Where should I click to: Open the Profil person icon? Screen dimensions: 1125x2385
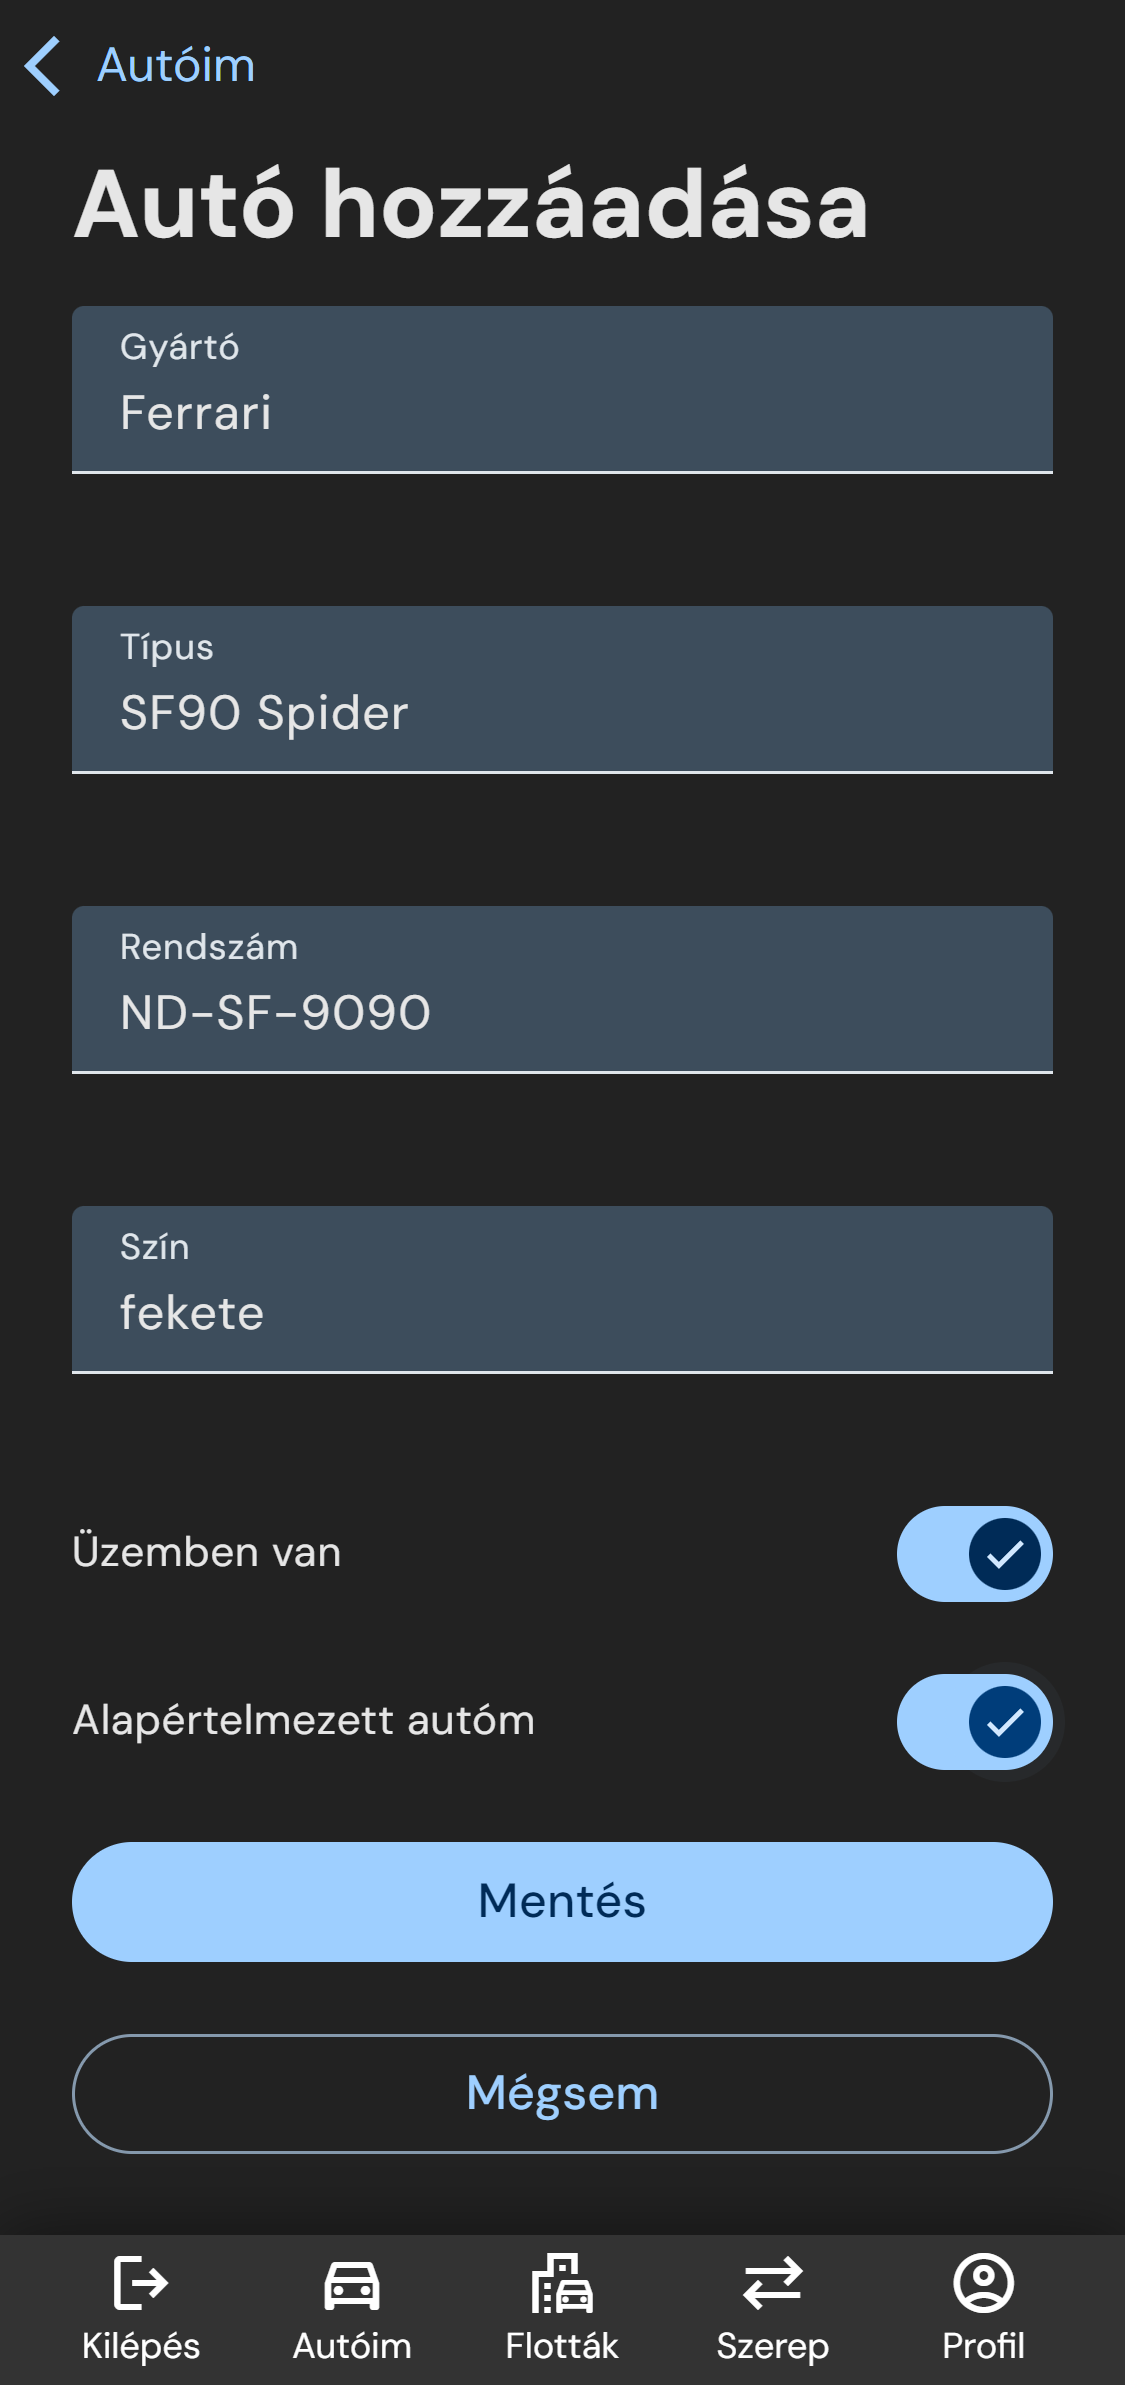[x=983, y=2282]
